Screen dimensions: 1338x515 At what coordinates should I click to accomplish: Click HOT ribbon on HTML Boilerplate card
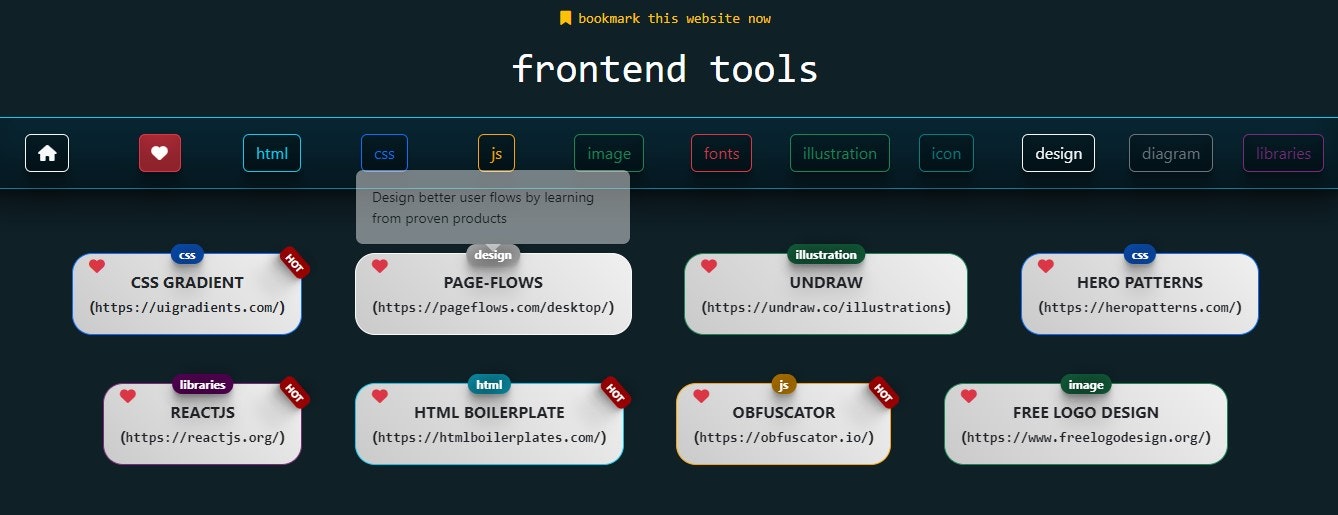(616, 393)
